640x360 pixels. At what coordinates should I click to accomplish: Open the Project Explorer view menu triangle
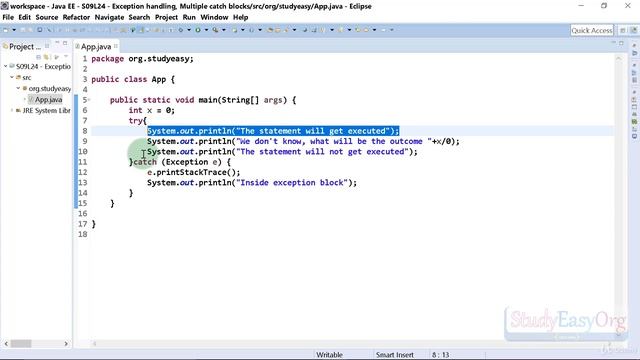tap(66, 56)
